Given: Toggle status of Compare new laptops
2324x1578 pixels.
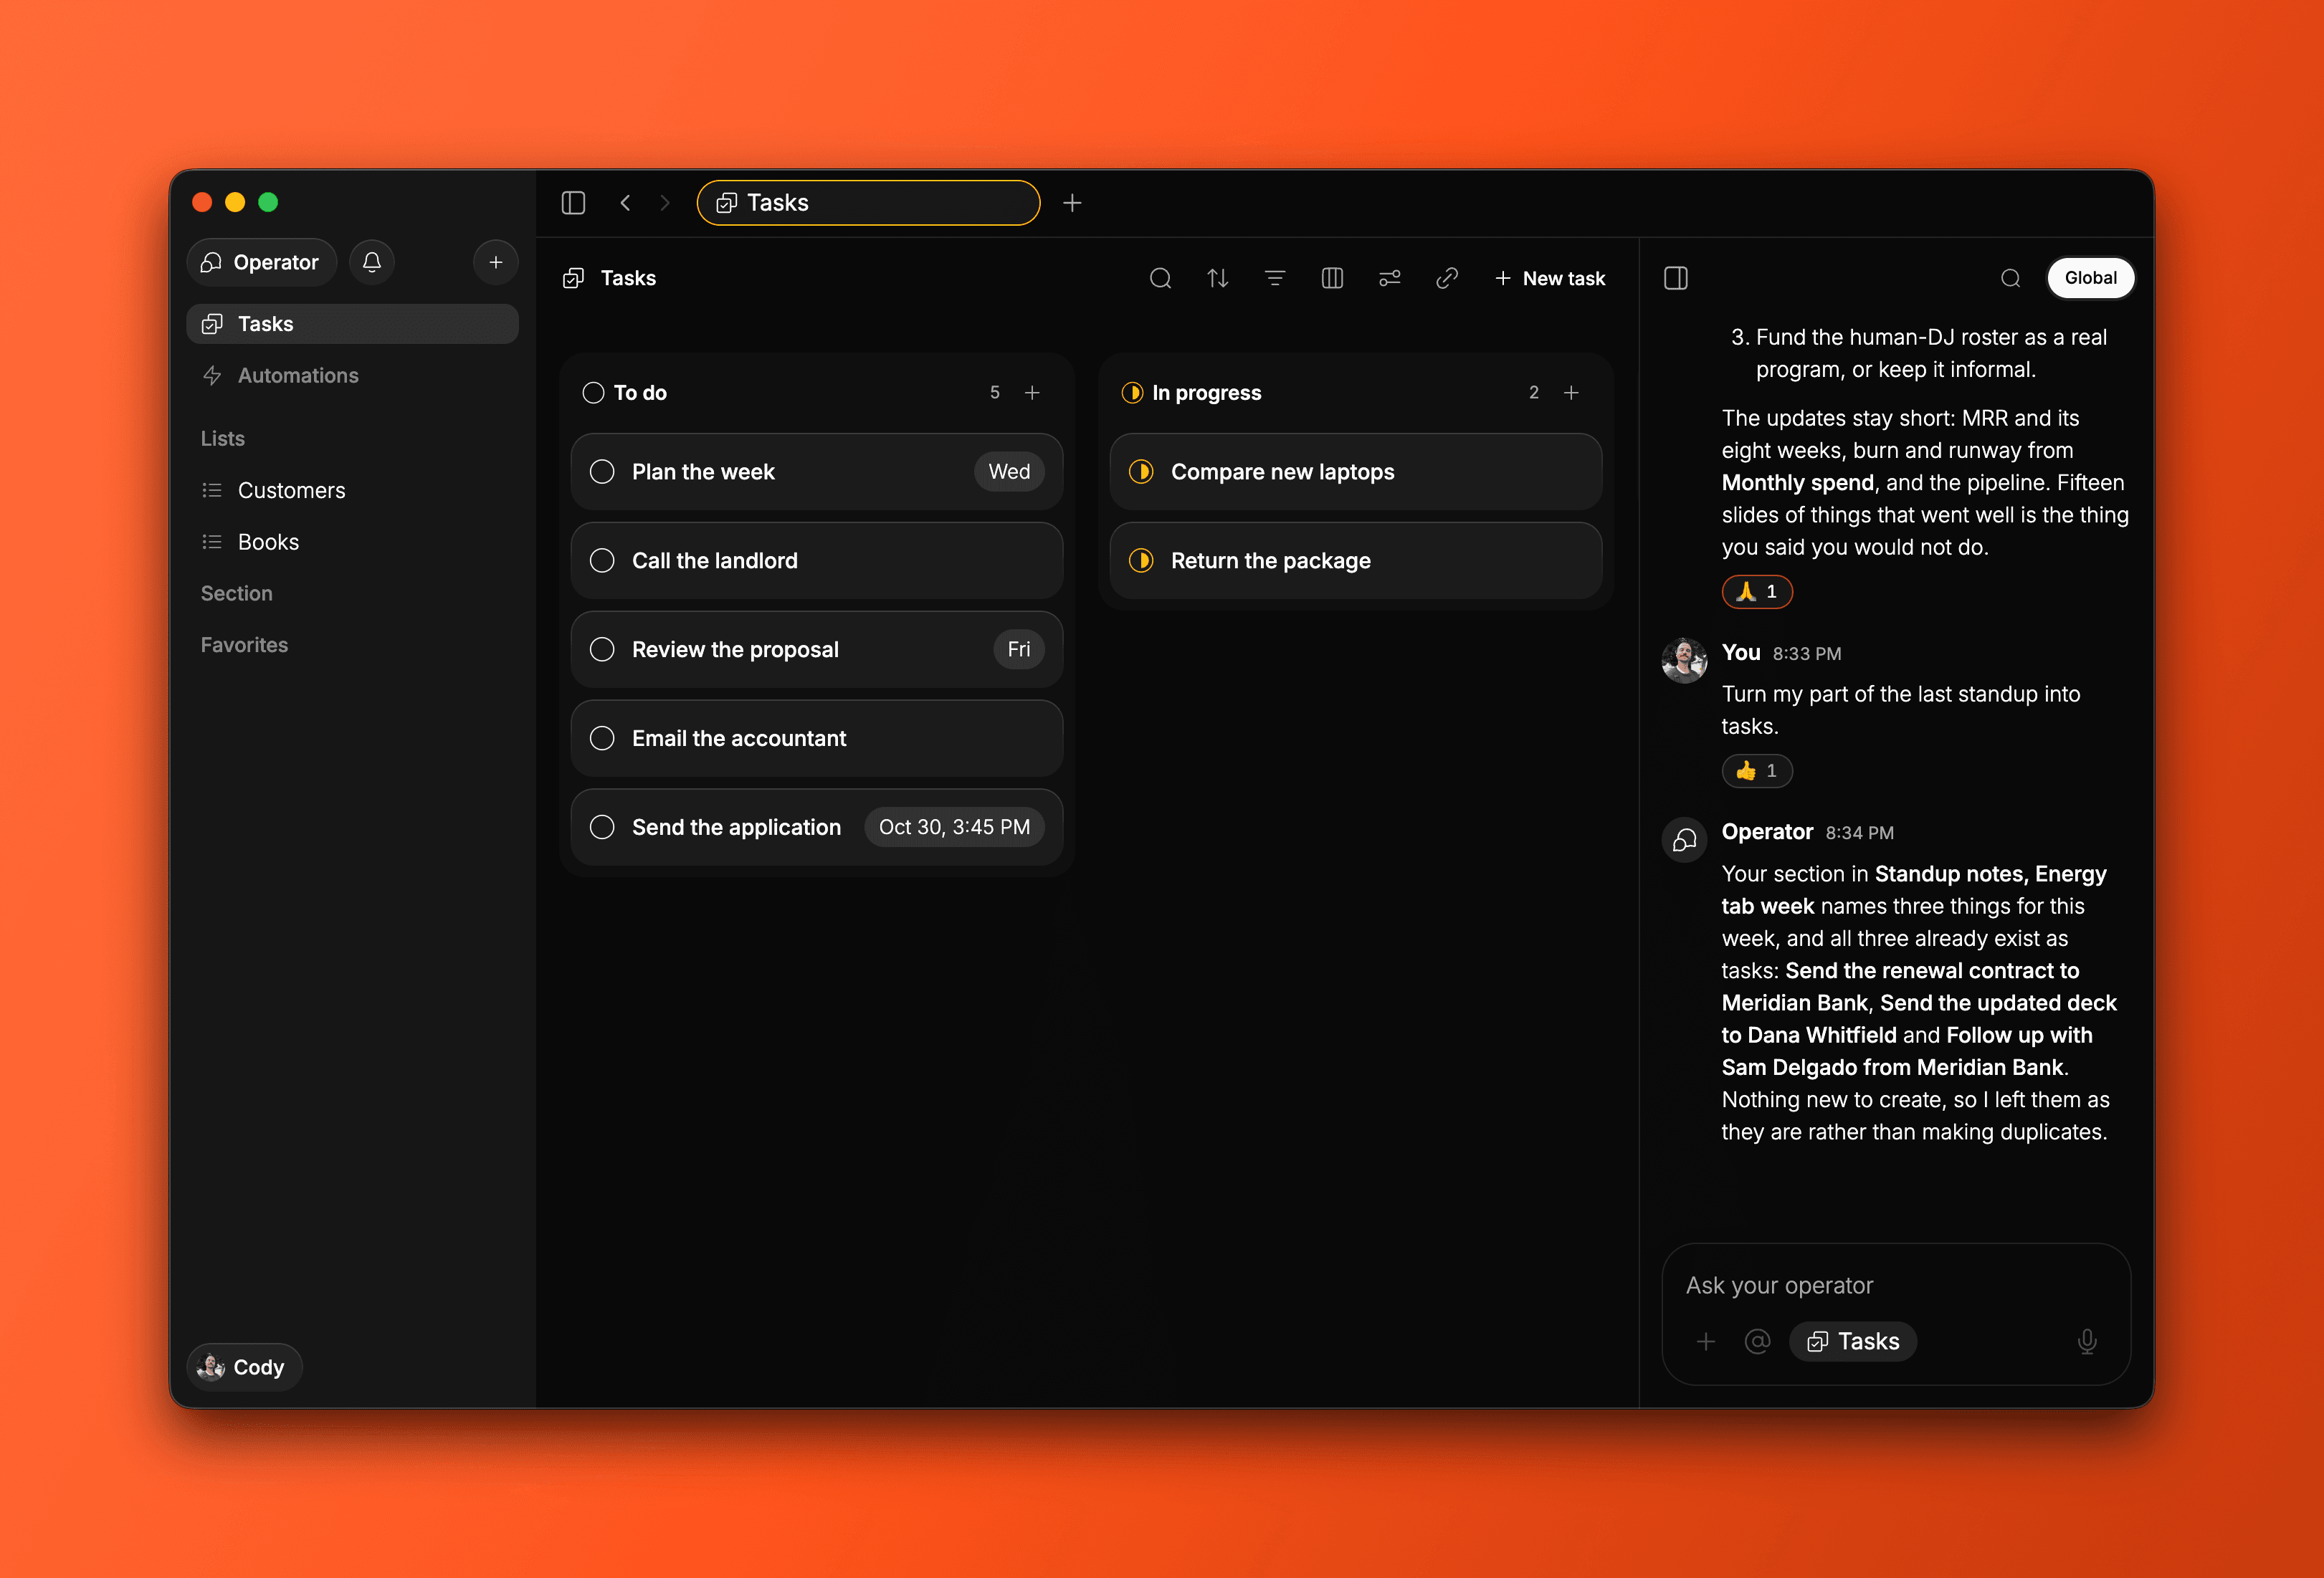Looking at the screenshot, I should point(1141,472).
